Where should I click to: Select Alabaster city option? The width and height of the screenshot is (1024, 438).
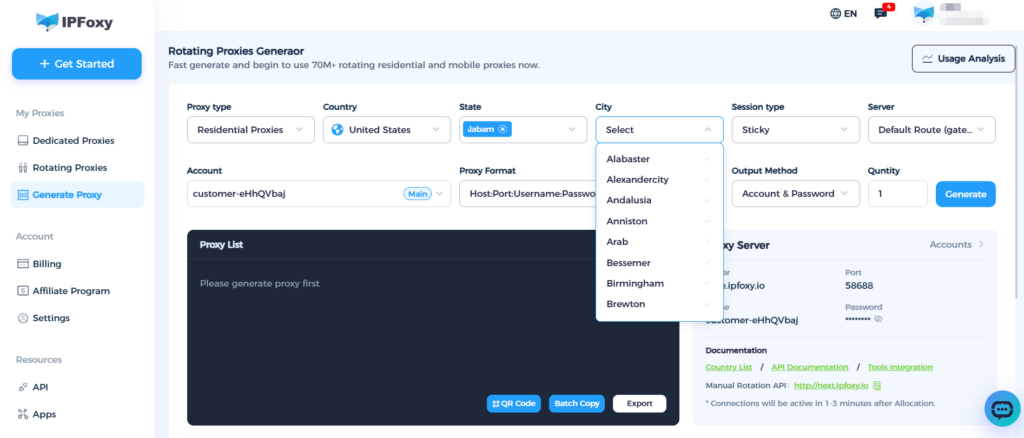(660, 159)
